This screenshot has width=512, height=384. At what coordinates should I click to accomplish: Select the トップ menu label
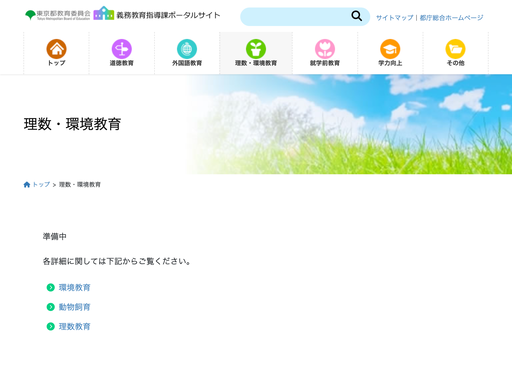point(56,63)
